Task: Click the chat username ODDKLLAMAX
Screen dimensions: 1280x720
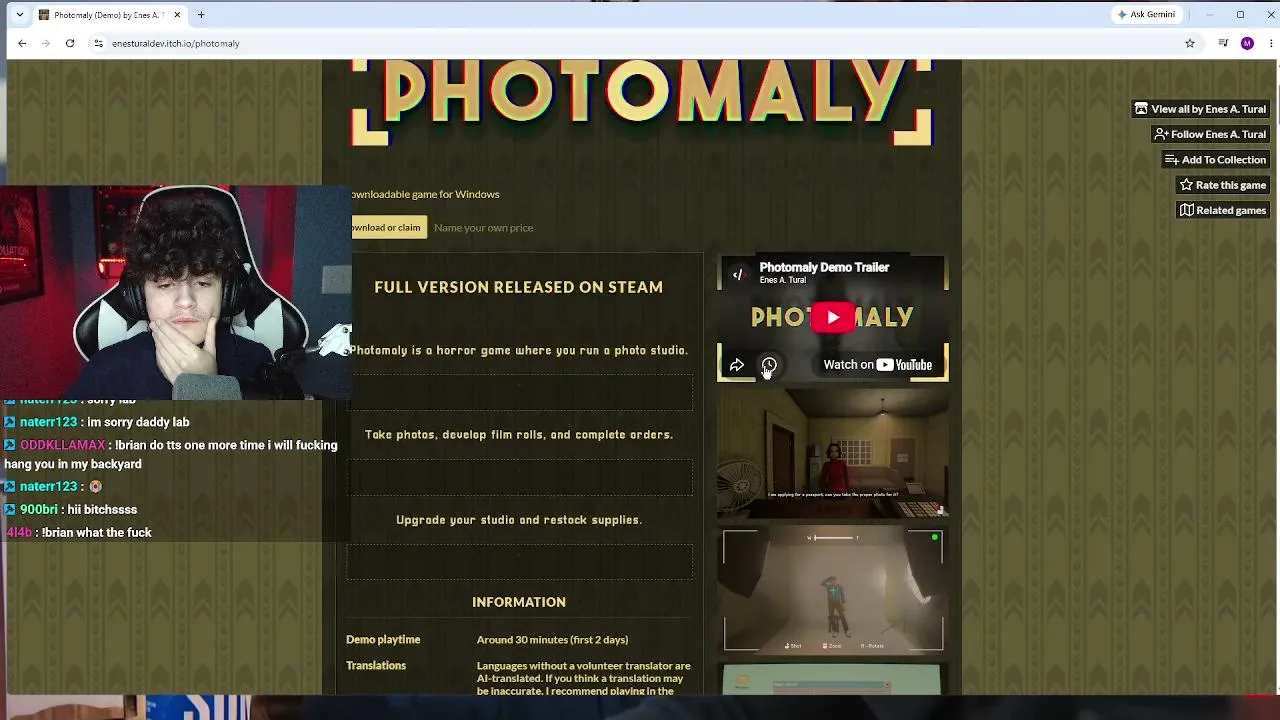Action: 62,445
